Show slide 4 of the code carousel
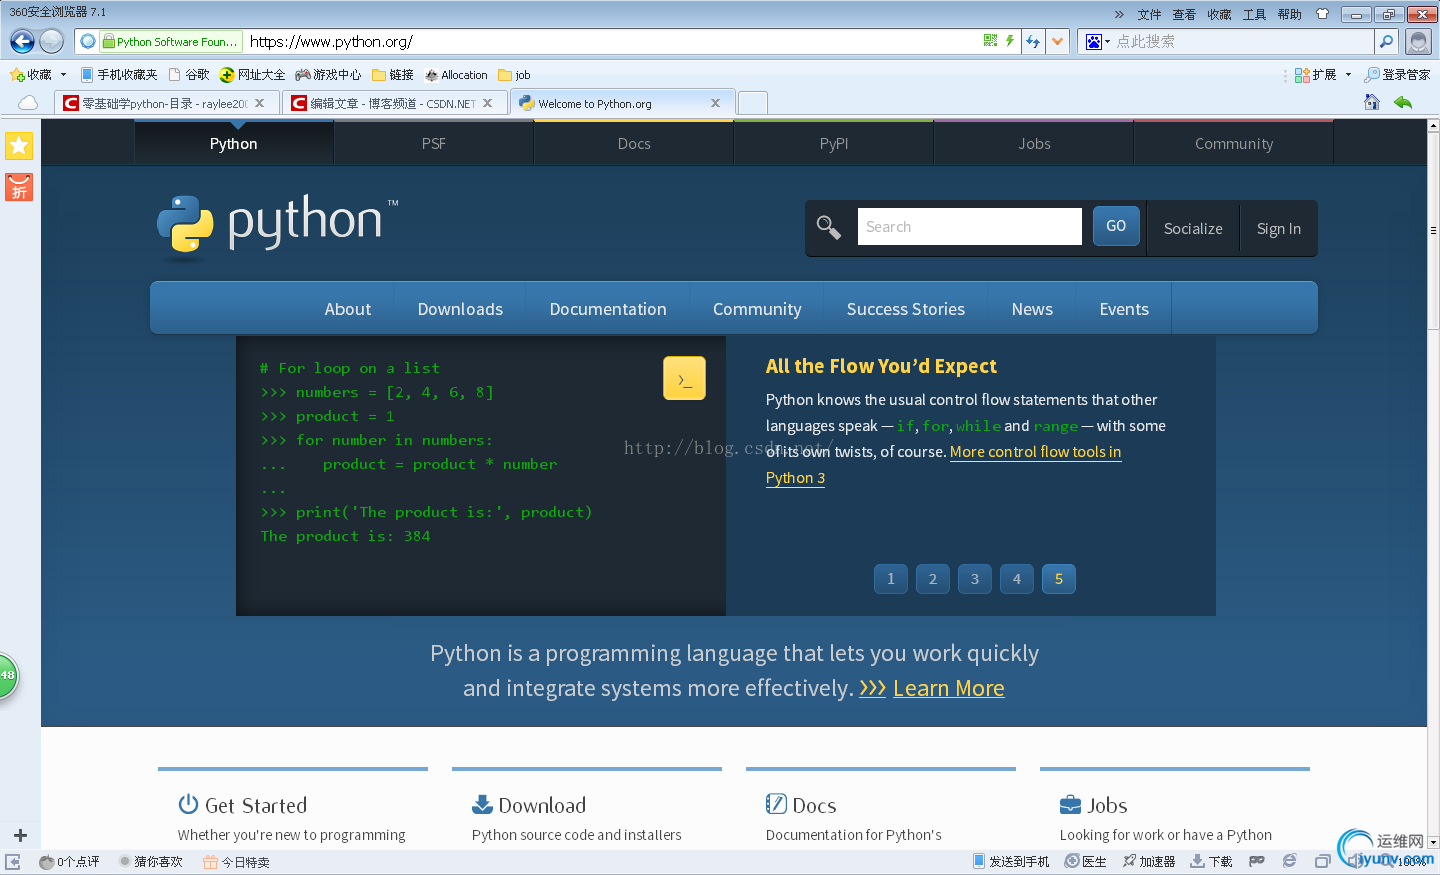The width and height of the screenshot is (1440, 875). 1017,579
